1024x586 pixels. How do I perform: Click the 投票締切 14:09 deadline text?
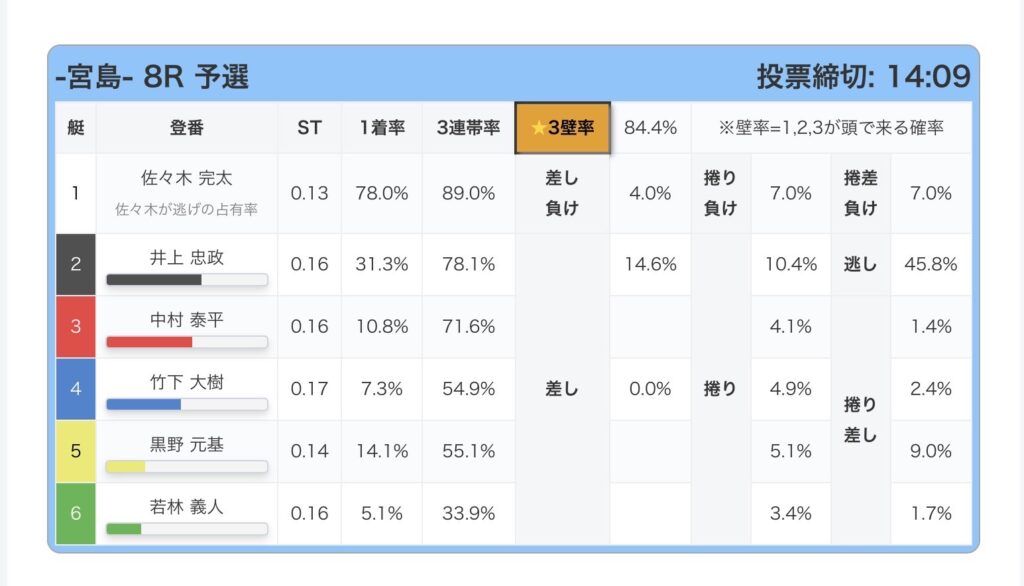click(x=862, y=76)
